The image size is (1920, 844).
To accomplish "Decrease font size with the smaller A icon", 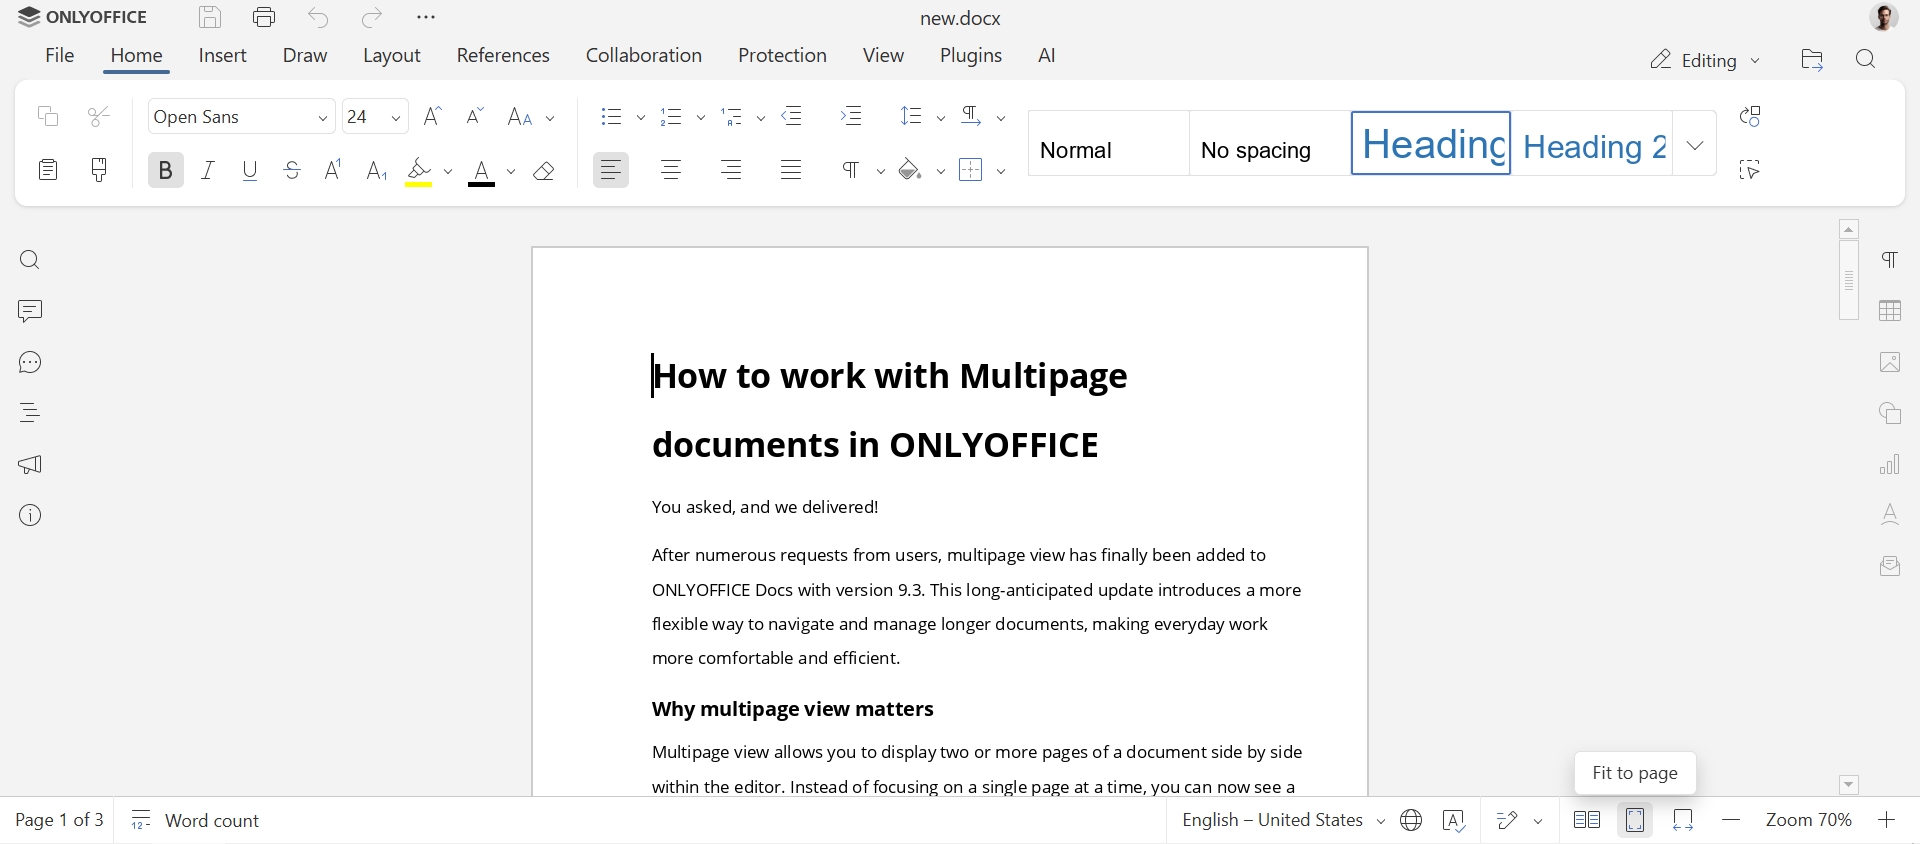I will click(x=475, y=116).
